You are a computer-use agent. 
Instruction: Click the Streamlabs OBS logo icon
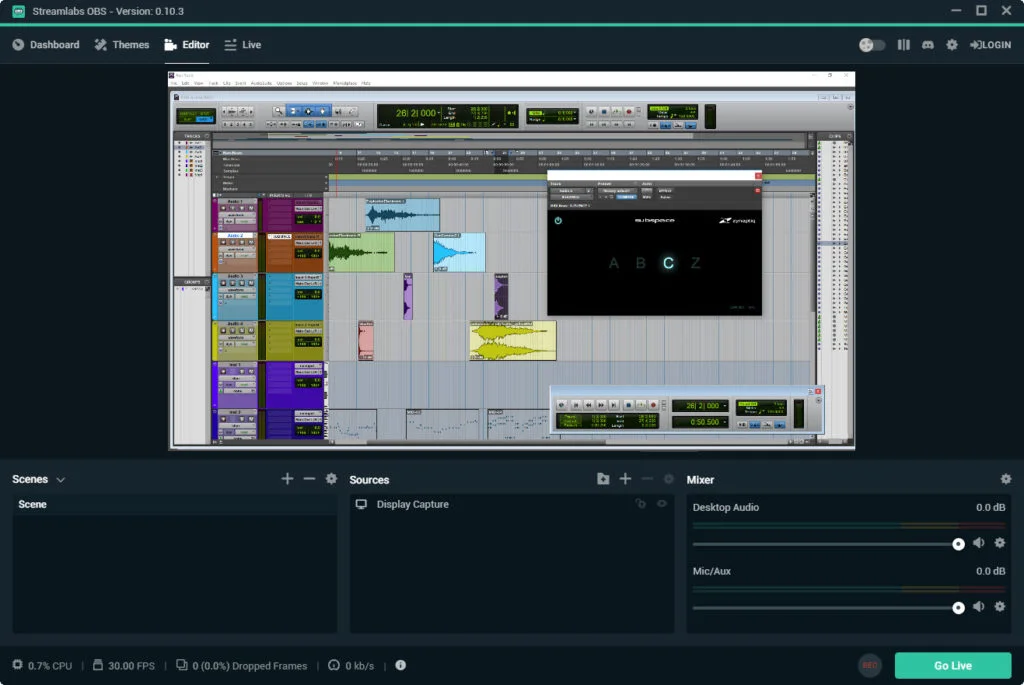click(x=18, y=11)
